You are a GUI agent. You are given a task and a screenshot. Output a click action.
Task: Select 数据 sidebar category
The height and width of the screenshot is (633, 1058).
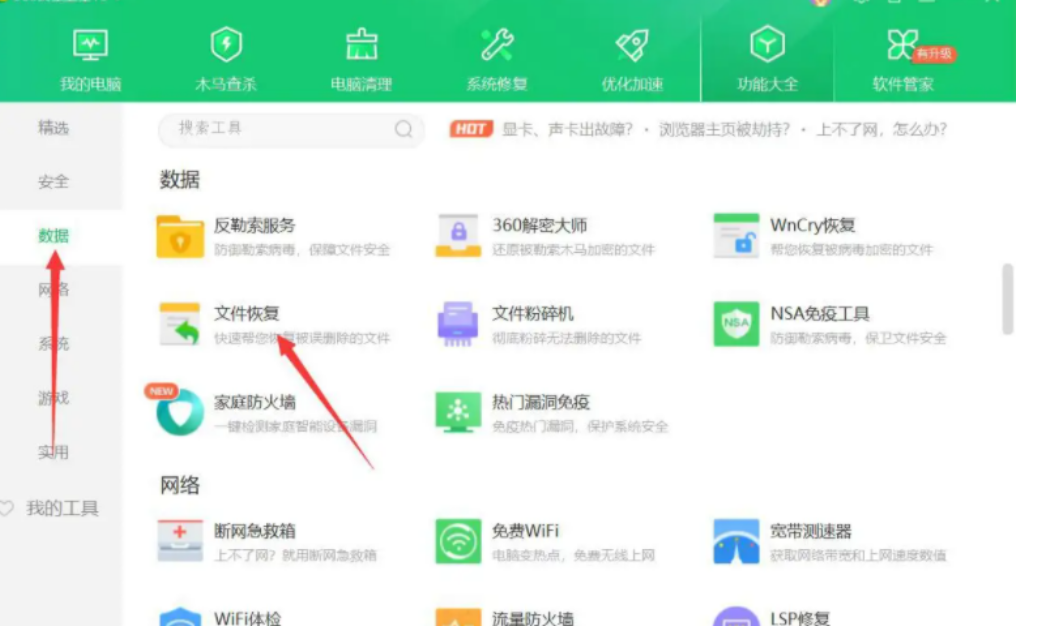coord(53,236)
